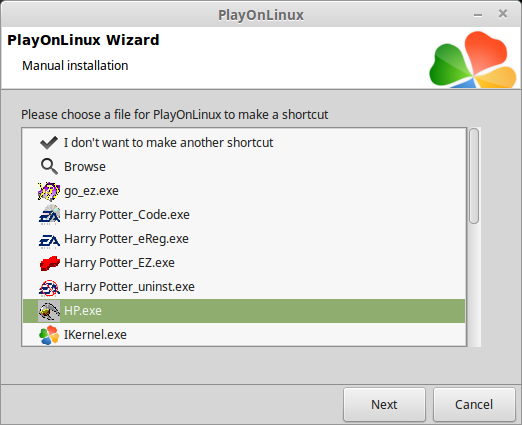Click the EA icon beside Harry Potter_Code.exe
This screenshot has width=522, height=425.
pyautogui.click(x=49, y=215)
